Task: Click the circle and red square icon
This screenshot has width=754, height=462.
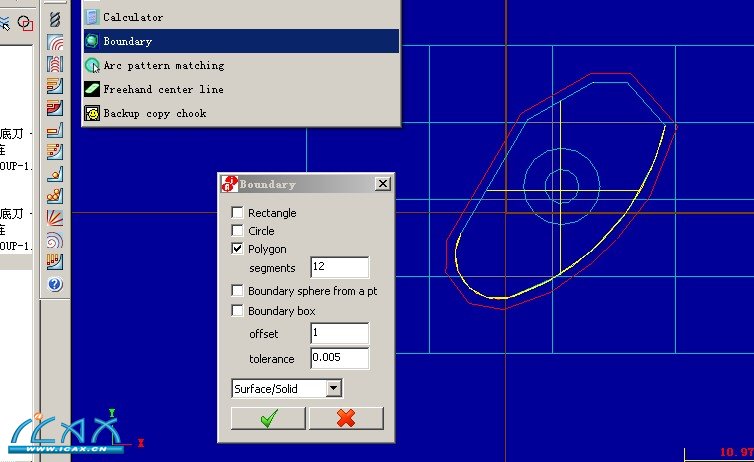Action: pyautogui.click(x=25, y=23)
